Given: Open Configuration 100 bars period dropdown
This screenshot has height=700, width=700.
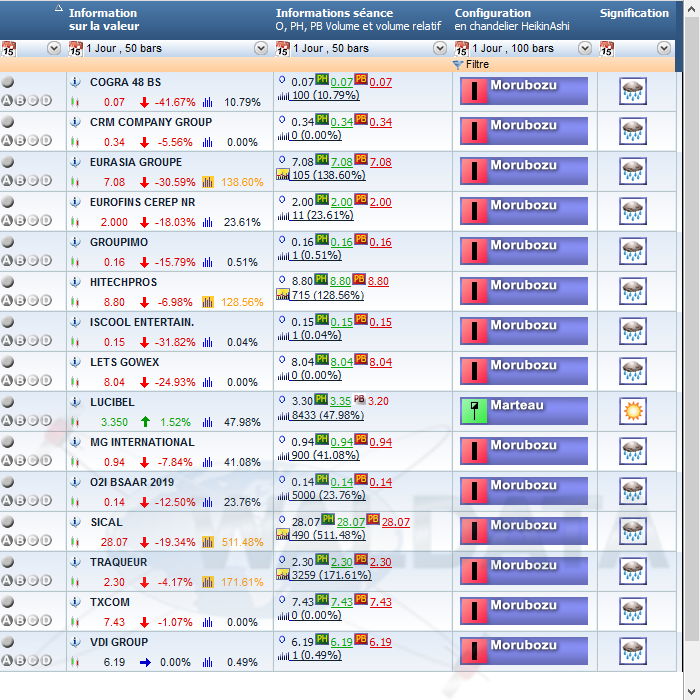Looking at the screenshot, I should (585, 48).
